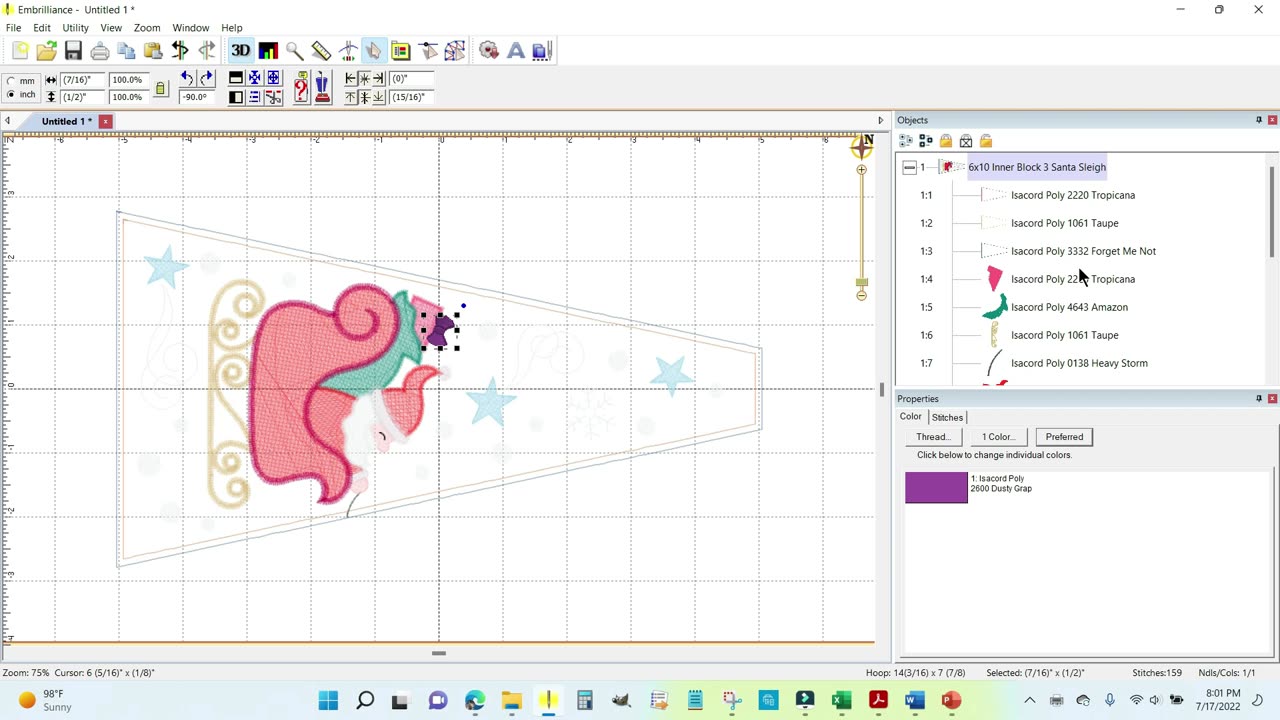Screen dimensions: 1280x720
Task: Click the 1 Color... button
Action: pos(998,437)
